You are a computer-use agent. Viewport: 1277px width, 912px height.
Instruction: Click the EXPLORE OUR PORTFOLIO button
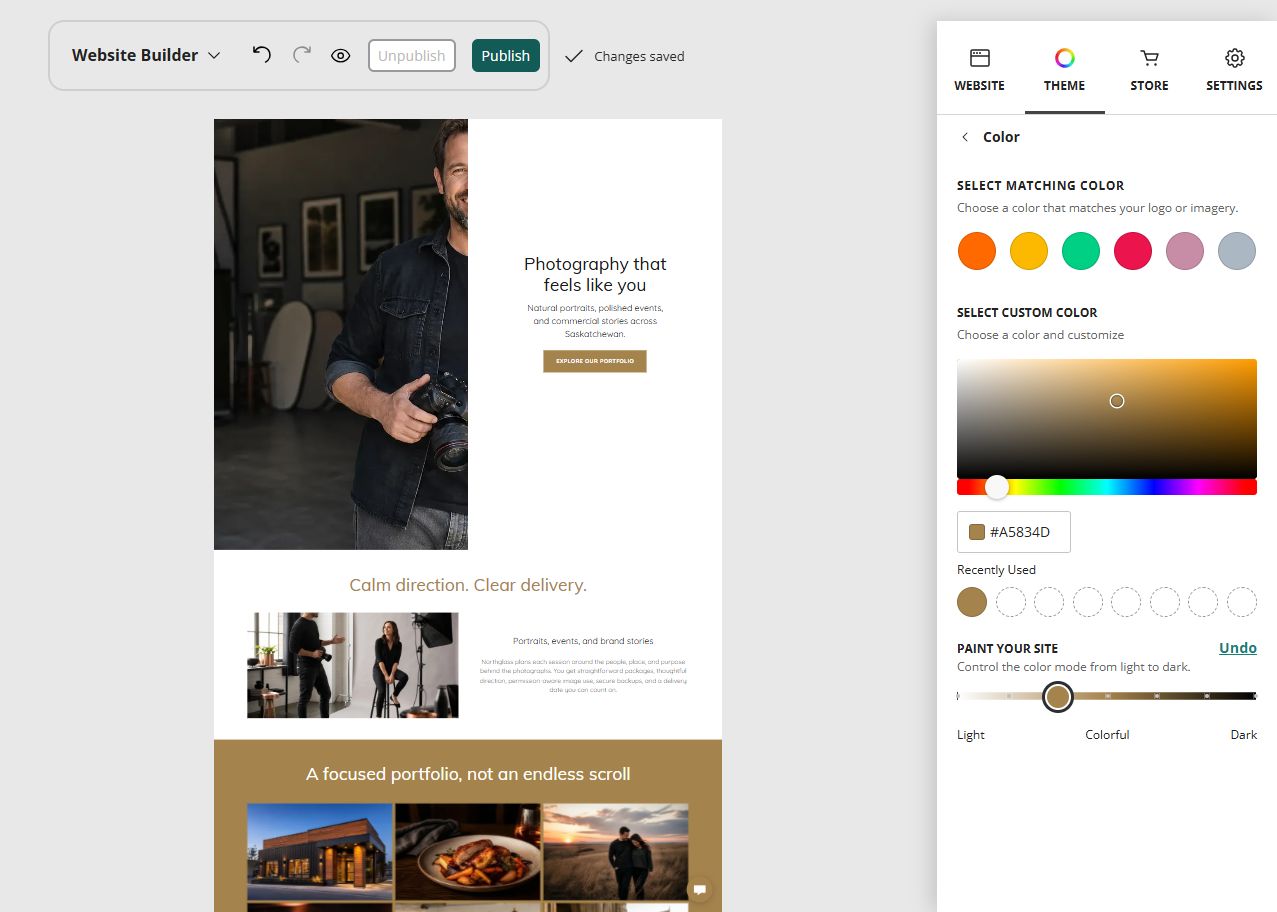[595, 361]
